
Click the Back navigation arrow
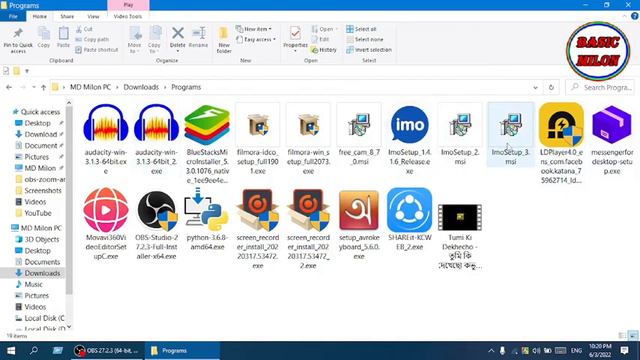pos(9,87)
